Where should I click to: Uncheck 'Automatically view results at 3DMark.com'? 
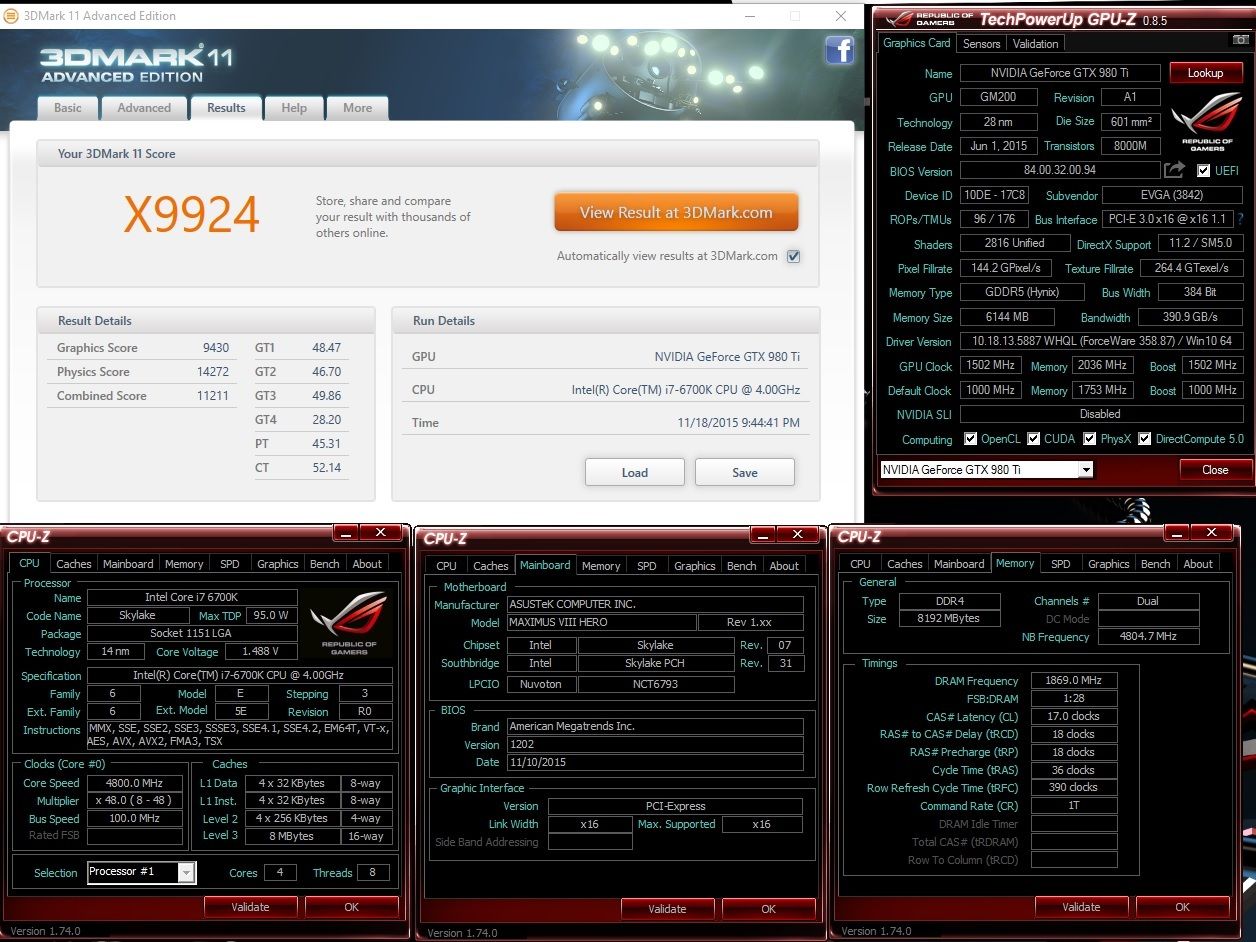793,256
